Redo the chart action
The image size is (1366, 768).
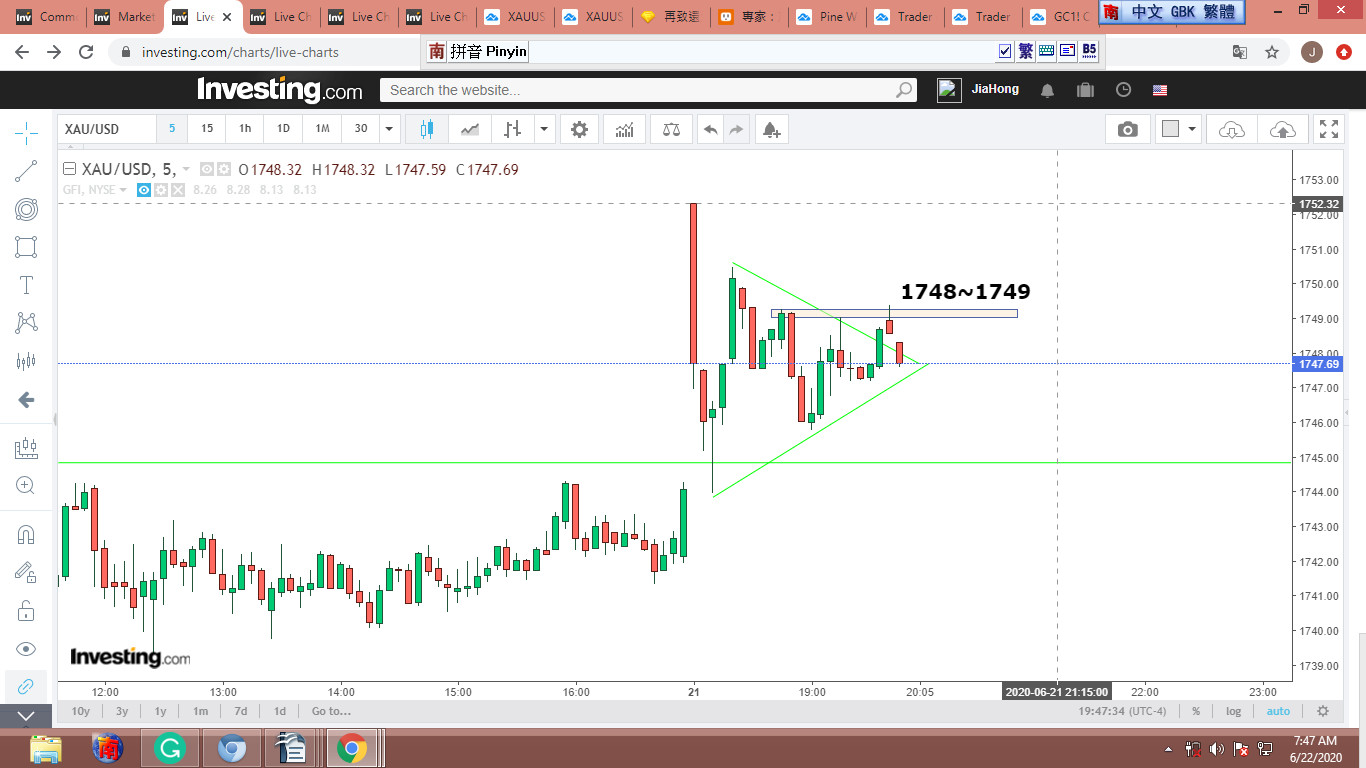(736, 129)
